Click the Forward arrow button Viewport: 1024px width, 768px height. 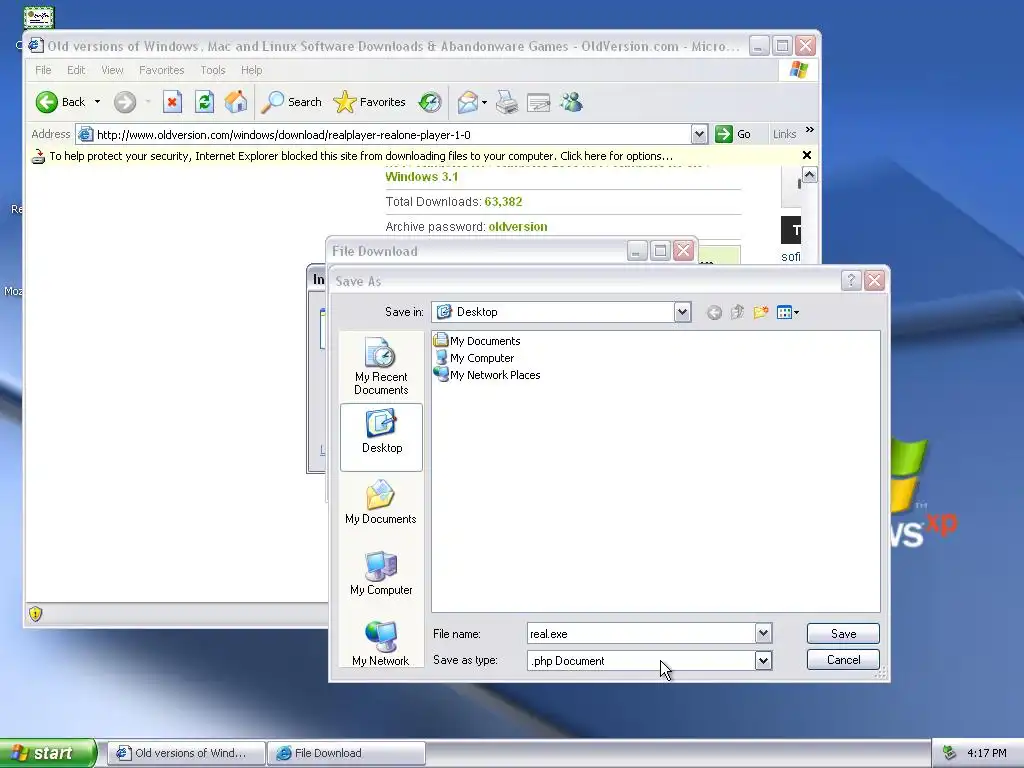pyautogui.click(x=125, y=102)
